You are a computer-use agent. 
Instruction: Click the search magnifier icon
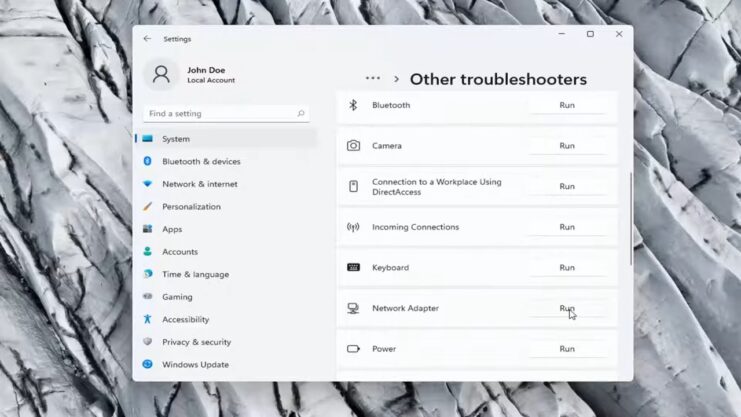coord(301,113)
